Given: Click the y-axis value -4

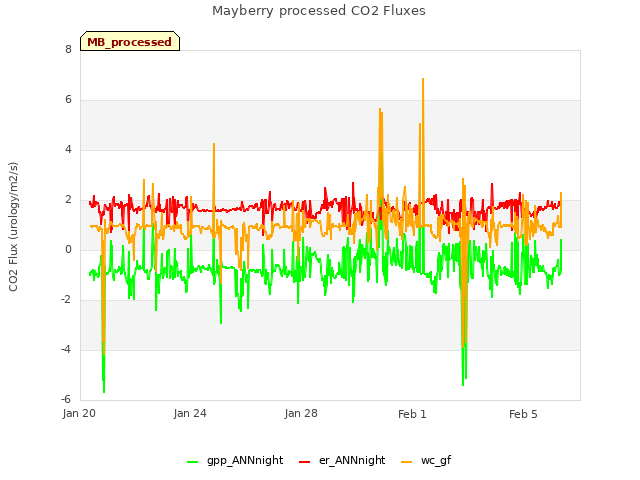Looking at the screenshot, I should 66,349.
